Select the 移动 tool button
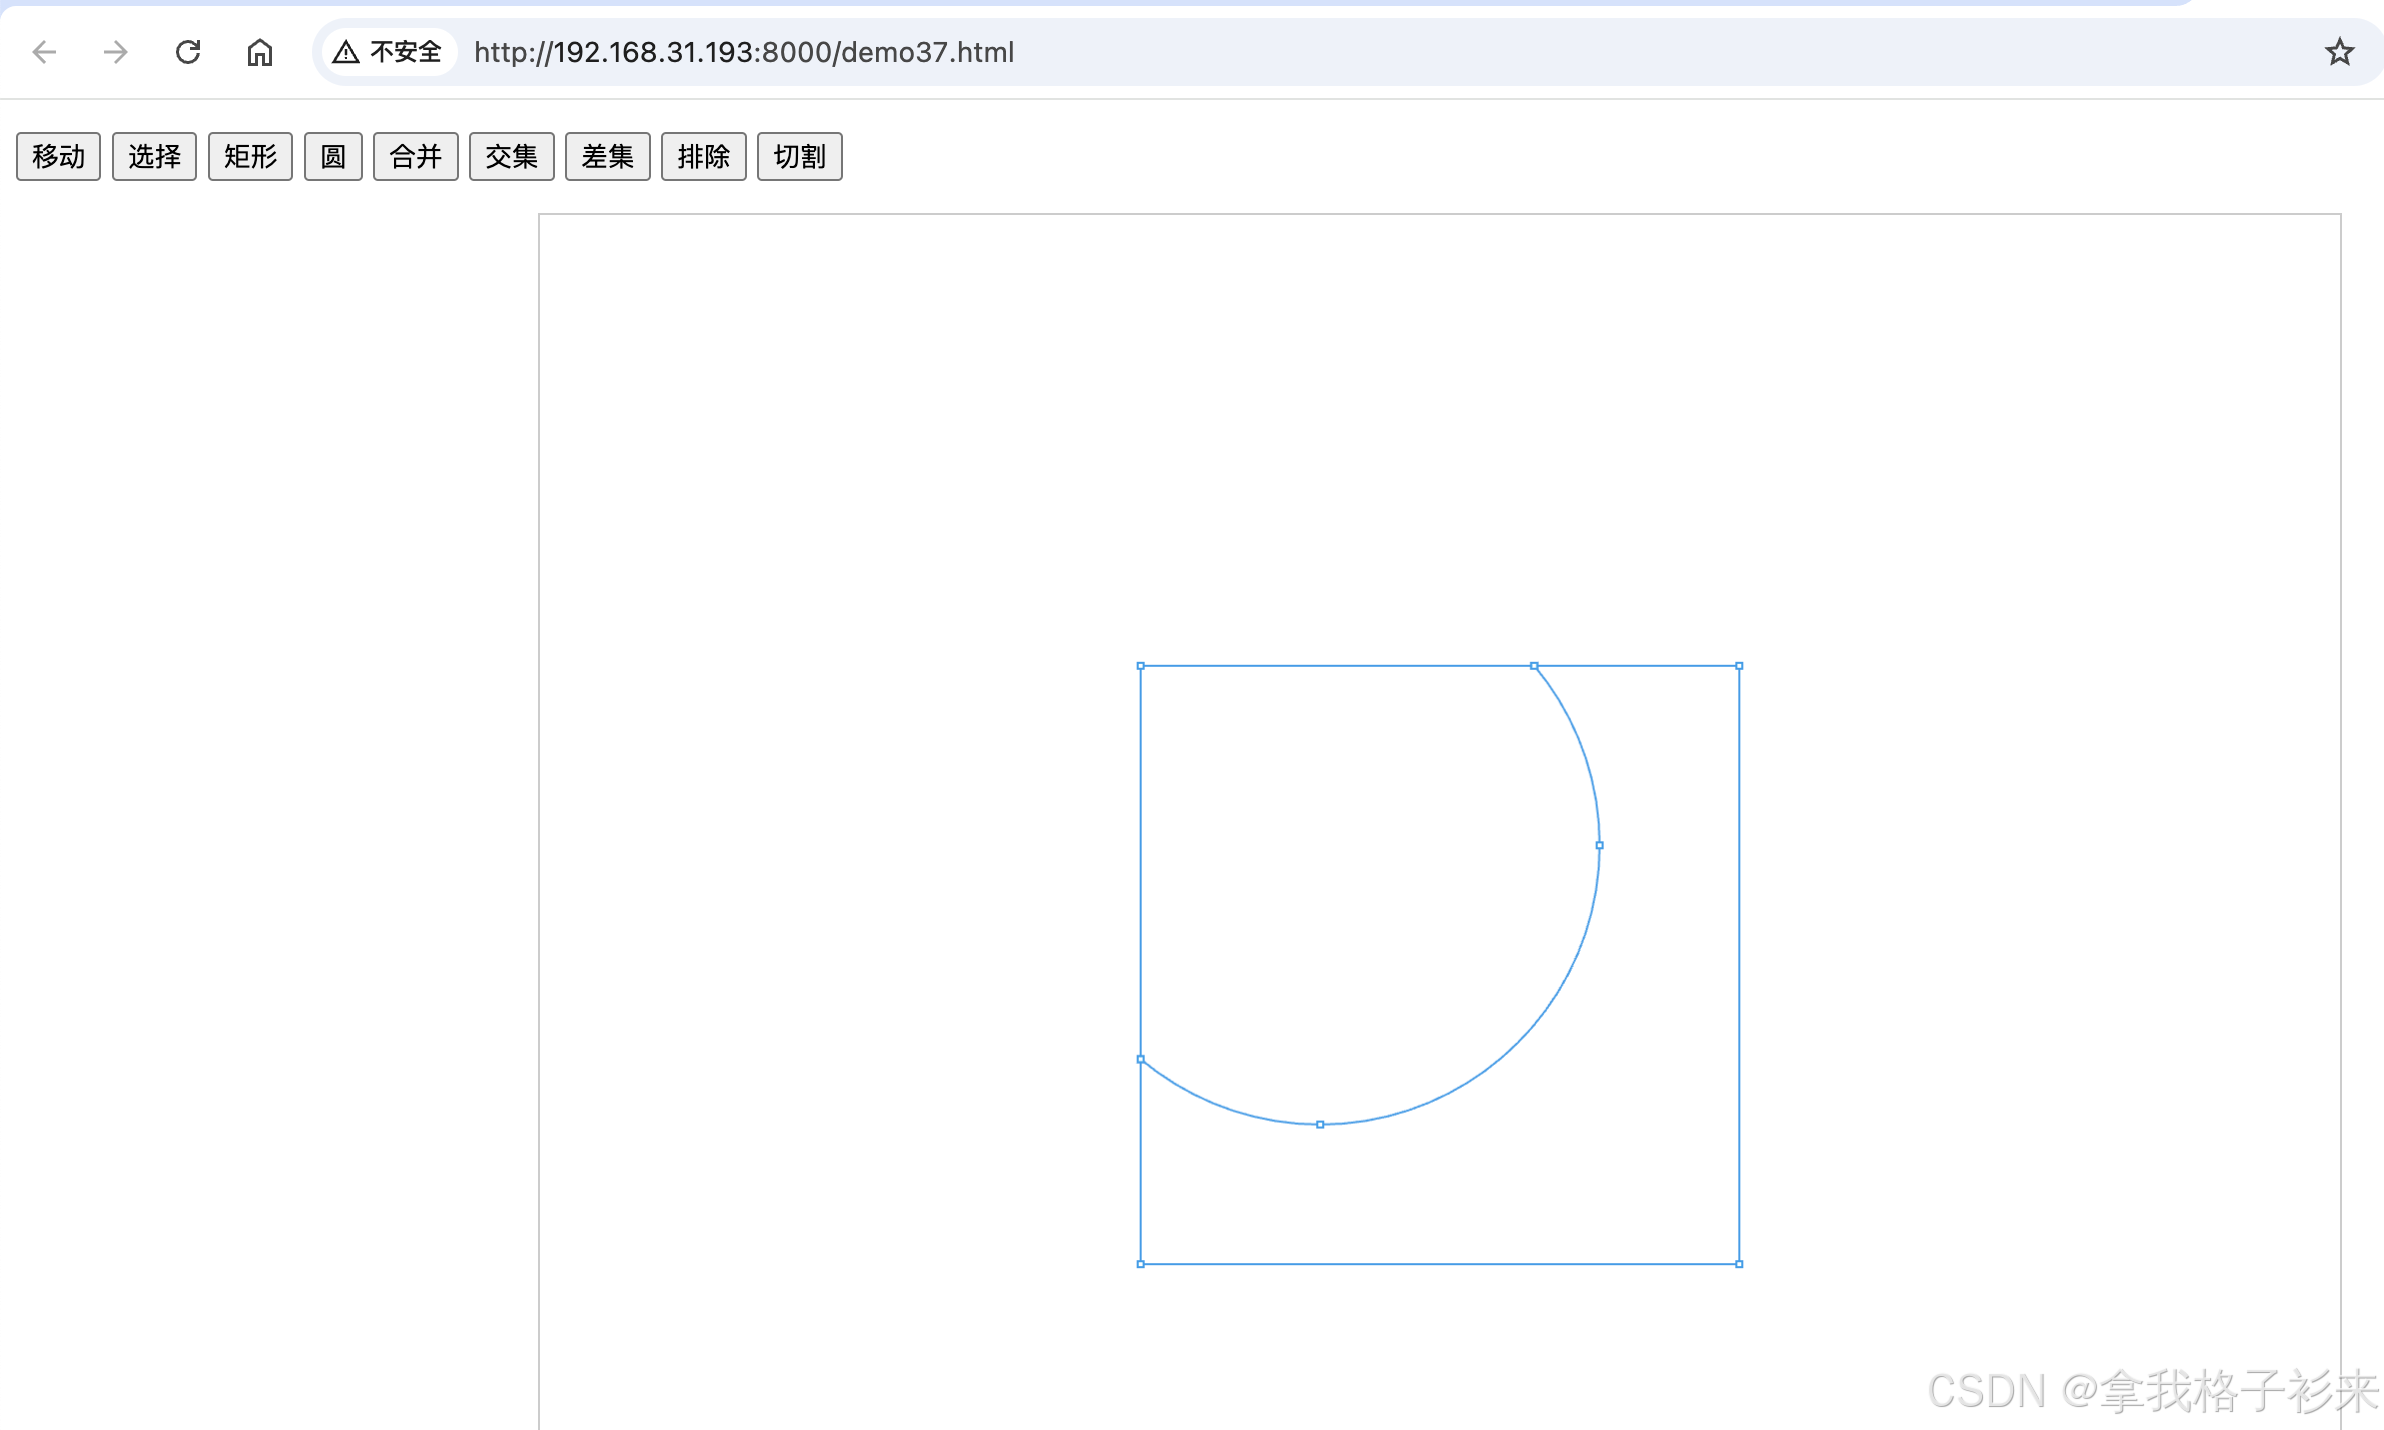 (x=59, y=156)
